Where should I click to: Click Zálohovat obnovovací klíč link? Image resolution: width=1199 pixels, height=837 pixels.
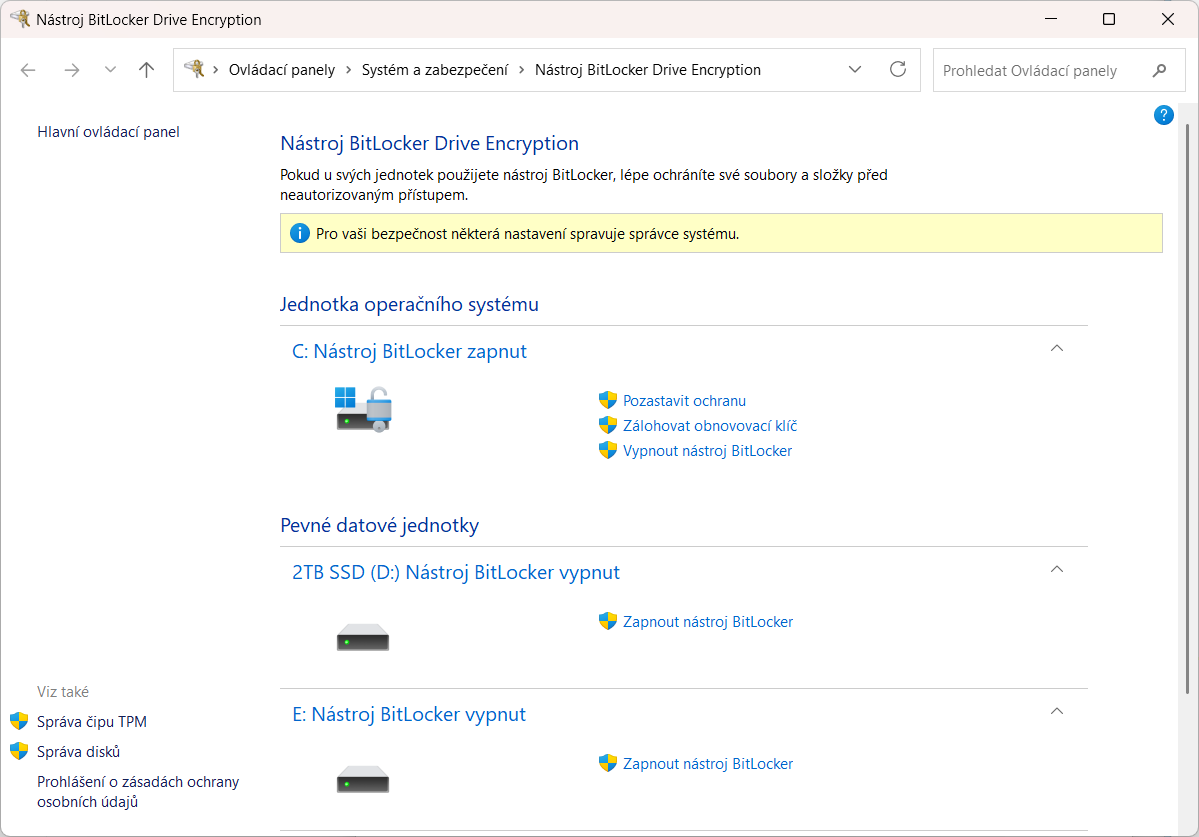click(710, 426)
